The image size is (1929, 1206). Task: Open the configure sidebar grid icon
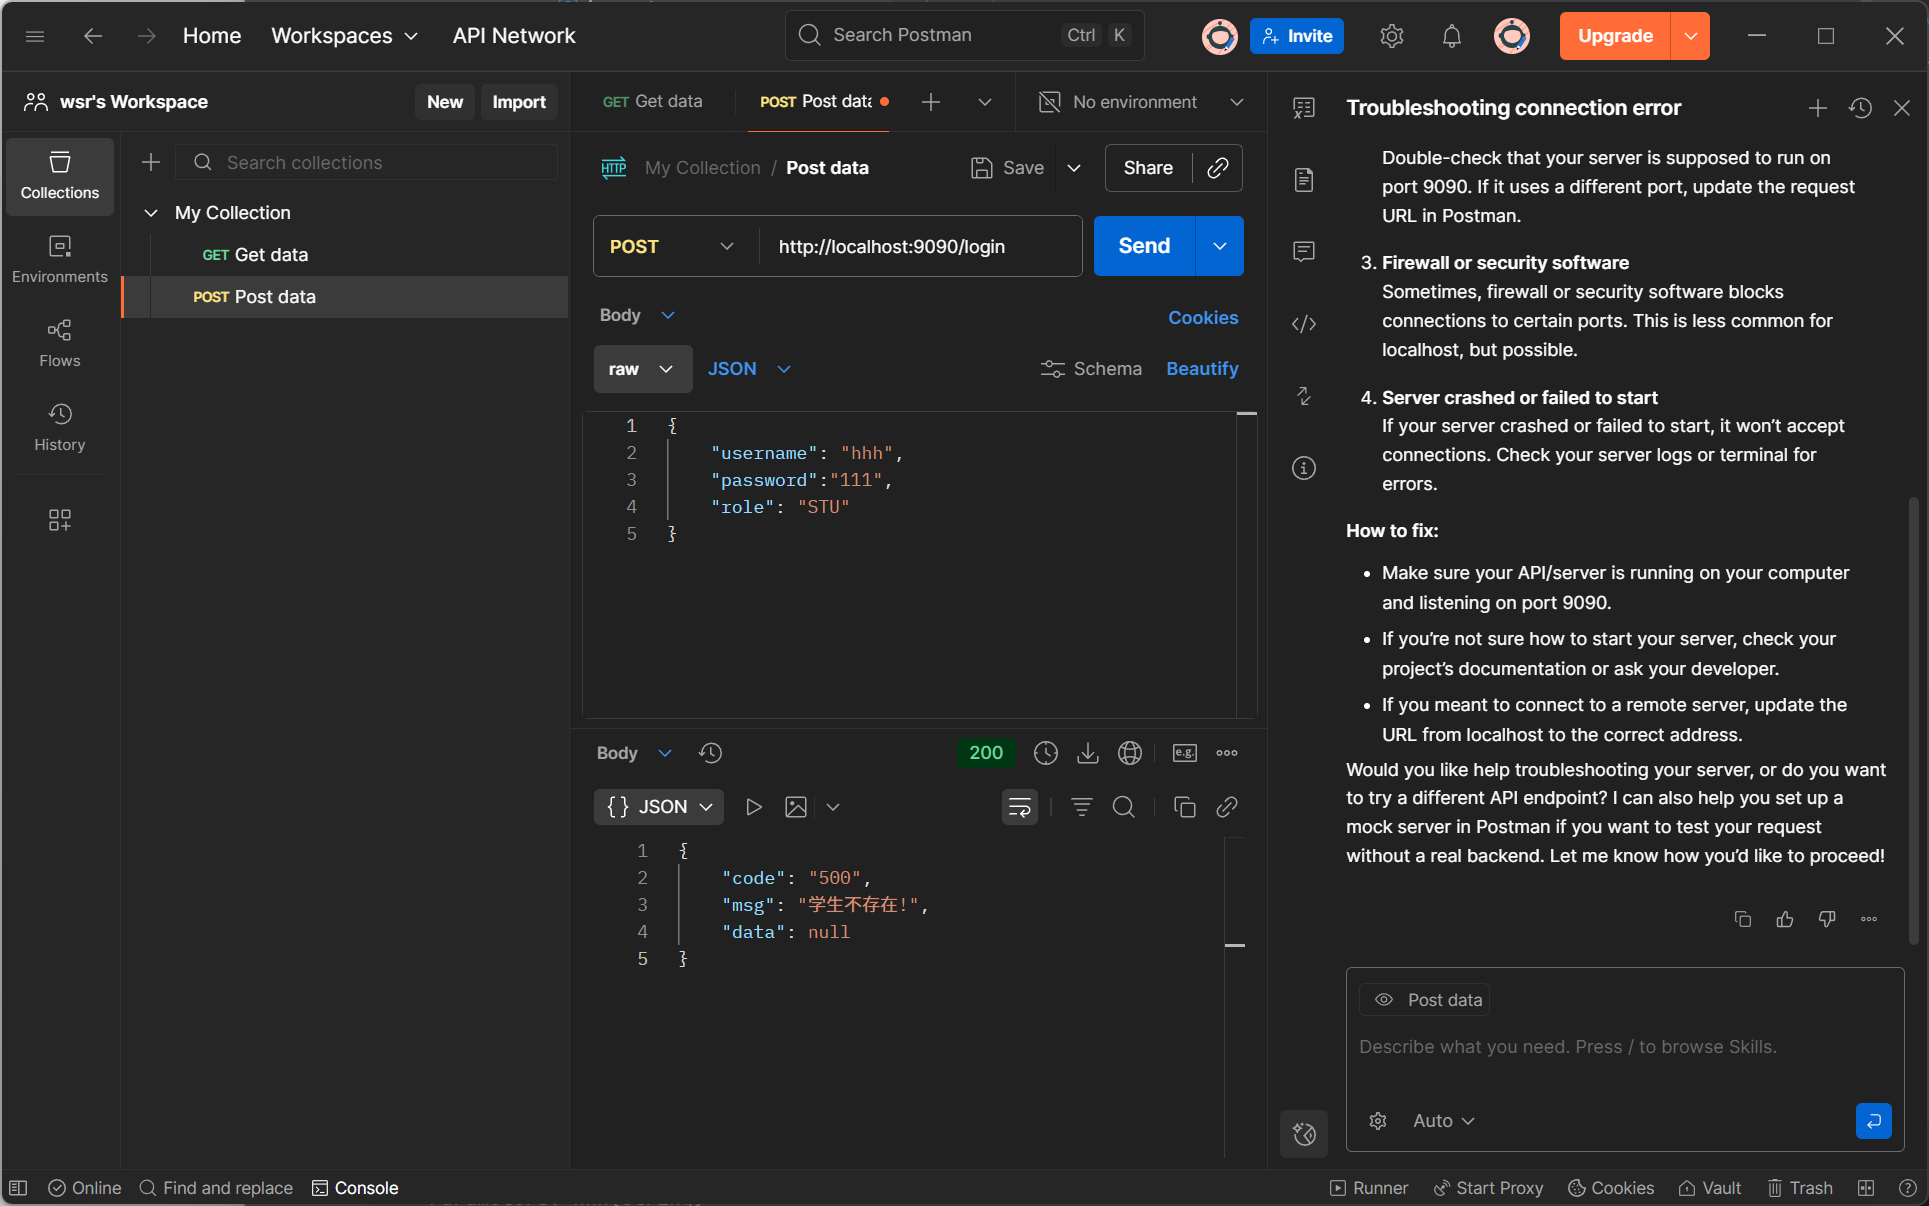[60, 520]
